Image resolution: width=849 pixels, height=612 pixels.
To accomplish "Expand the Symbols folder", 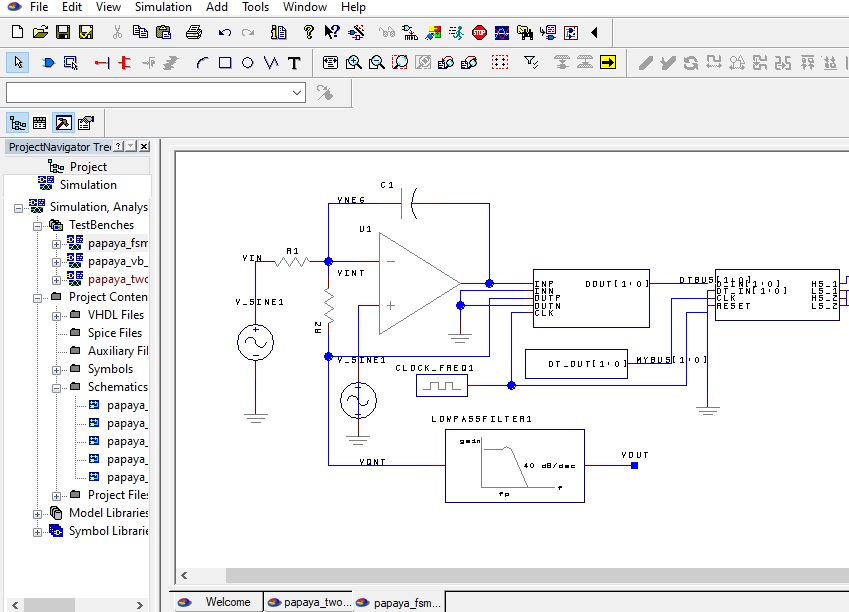I will pos(56,370).
